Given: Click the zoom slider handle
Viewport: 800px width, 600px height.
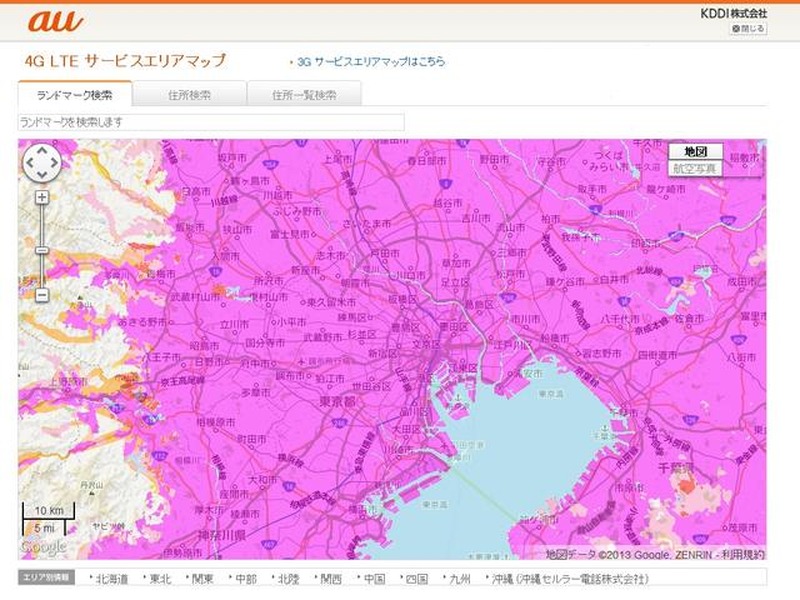Looking at the screenshot, I should point(41,250).
